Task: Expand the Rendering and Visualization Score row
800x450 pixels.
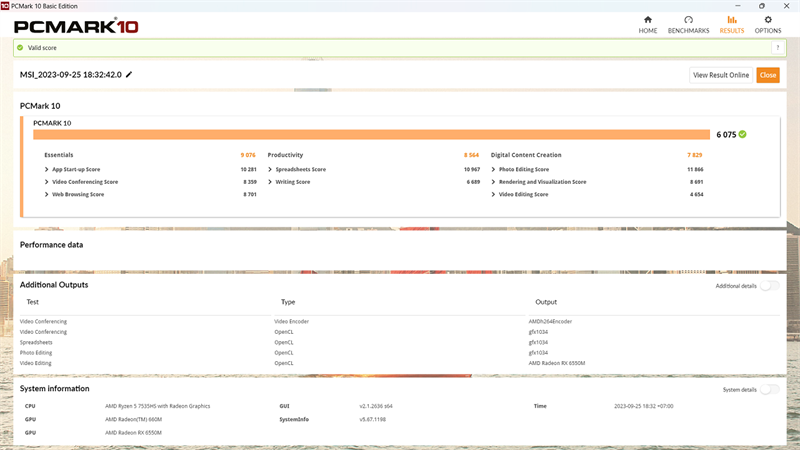Action: pyautogui.click(x=494, y=182)
